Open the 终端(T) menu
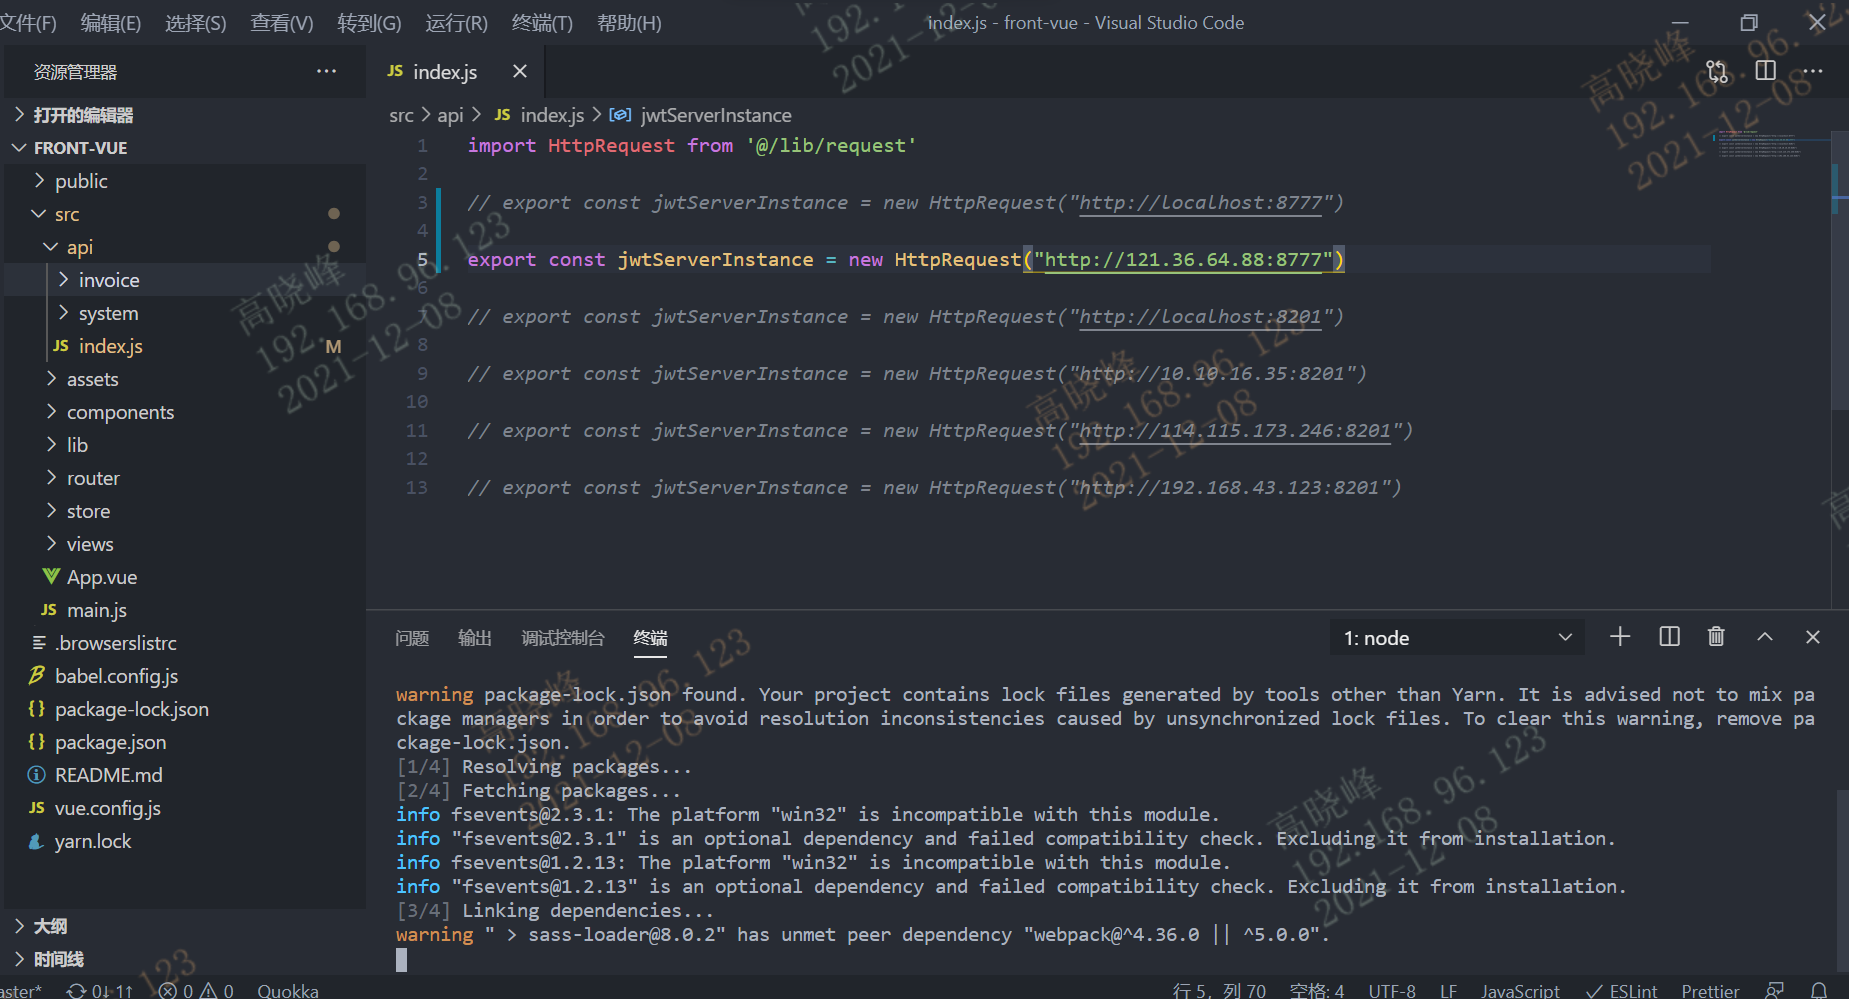Screen dimensions: 1849x999 pos(542,23)
